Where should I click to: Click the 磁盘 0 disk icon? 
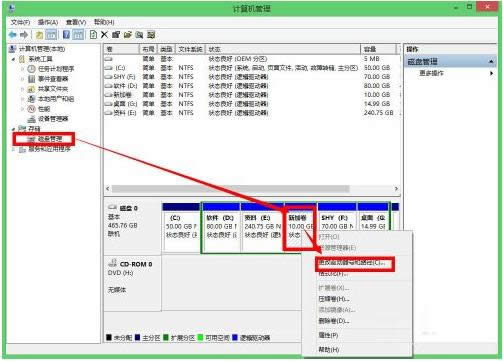pyautogui.click(x=112, y=208)
